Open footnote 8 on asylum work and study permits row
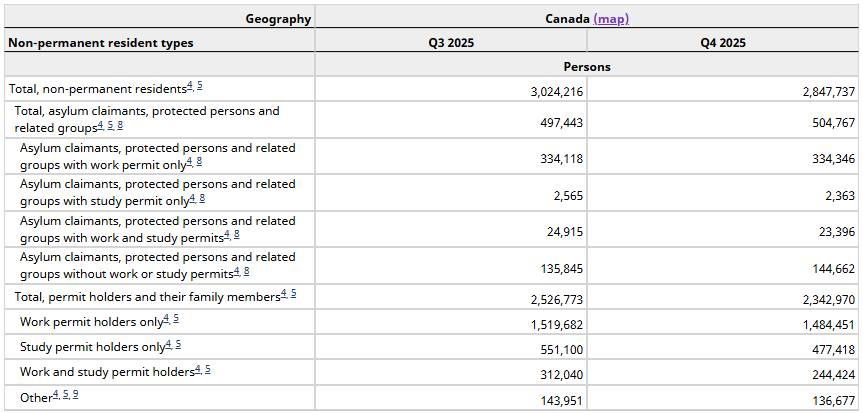 (237, 235)
